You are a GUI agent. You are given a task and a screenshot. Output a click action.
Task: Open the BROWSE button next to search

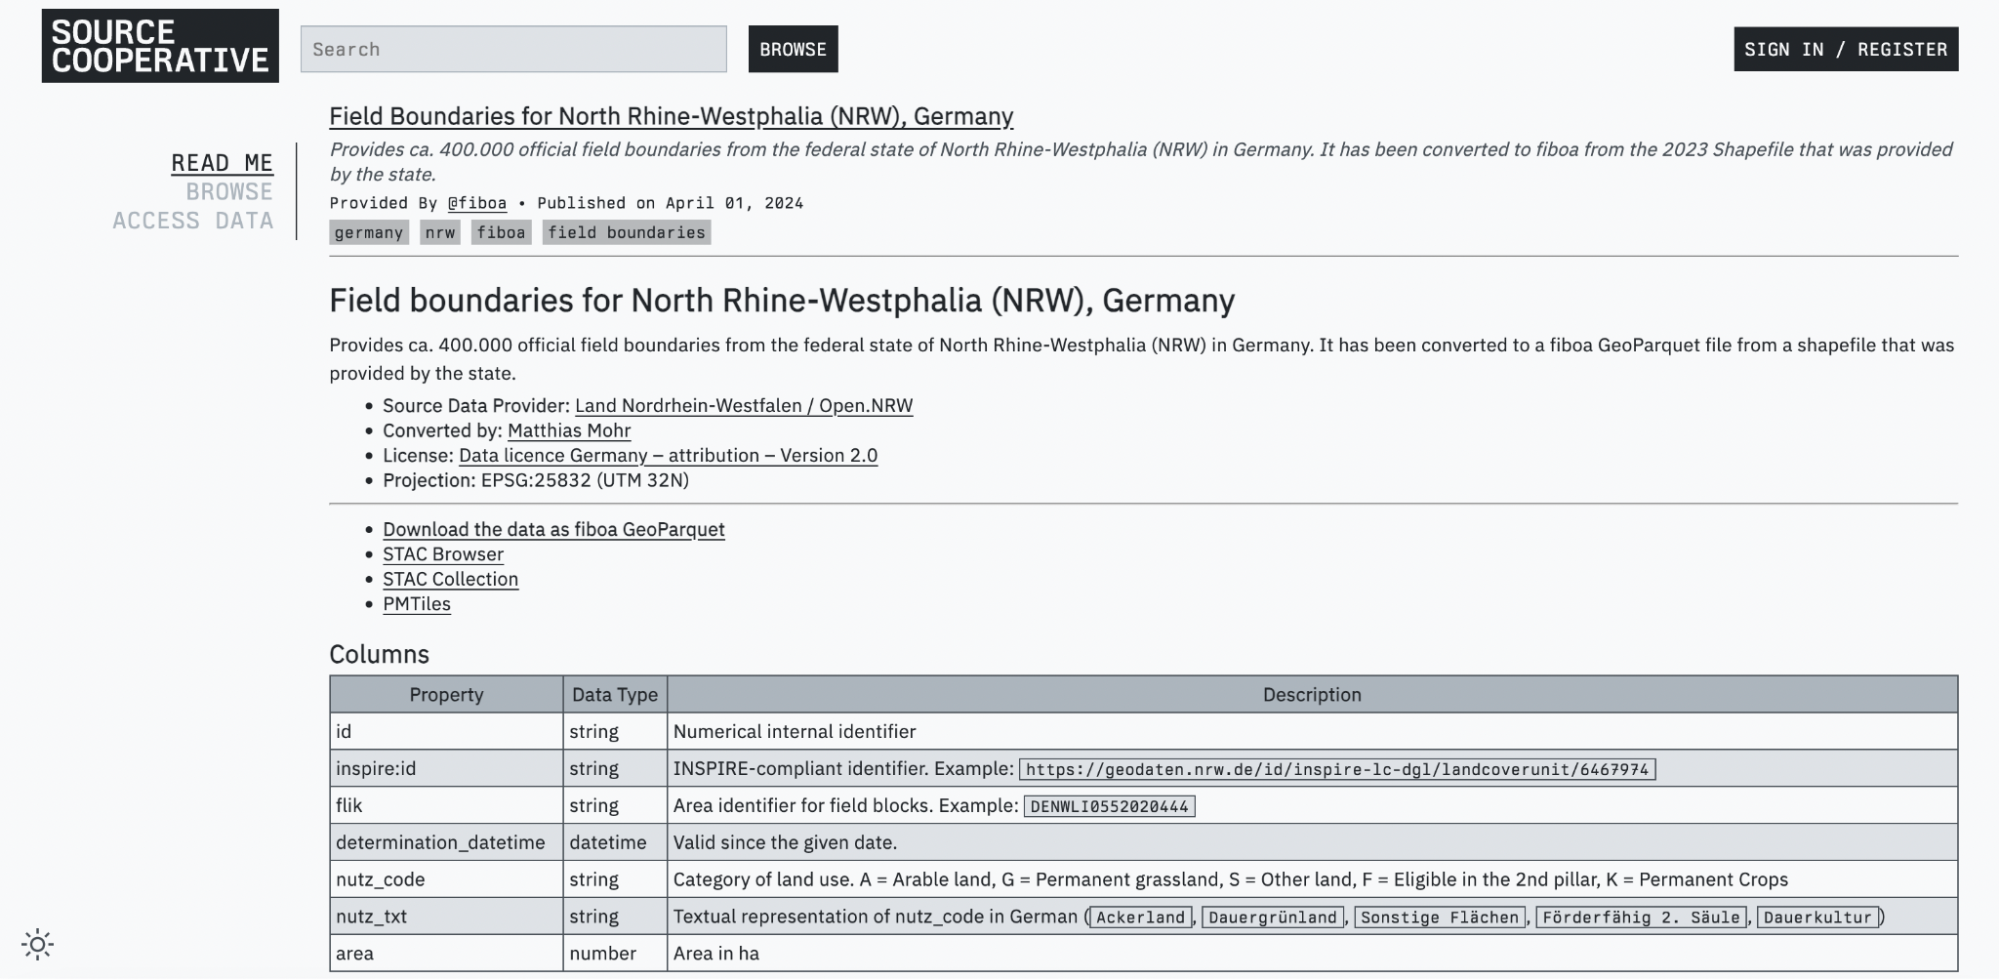point(792,48)
